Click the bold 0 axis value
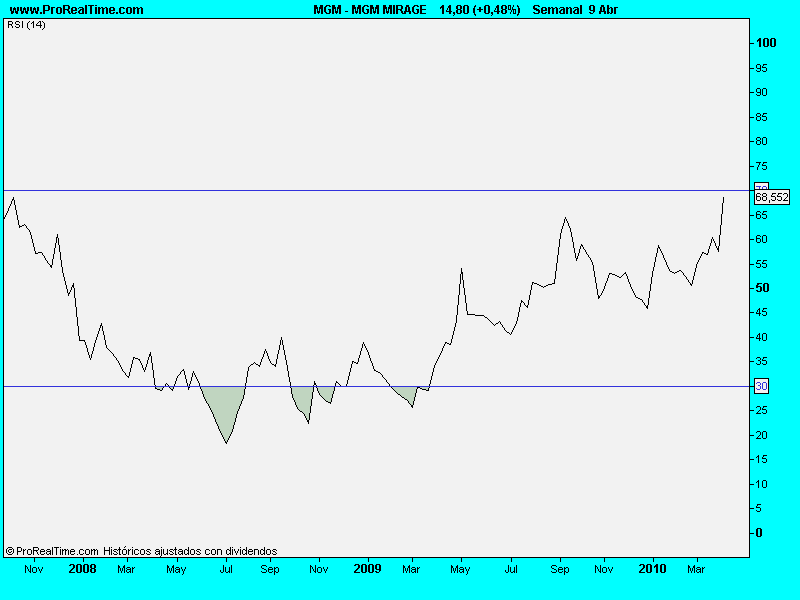 pos(759,533)
